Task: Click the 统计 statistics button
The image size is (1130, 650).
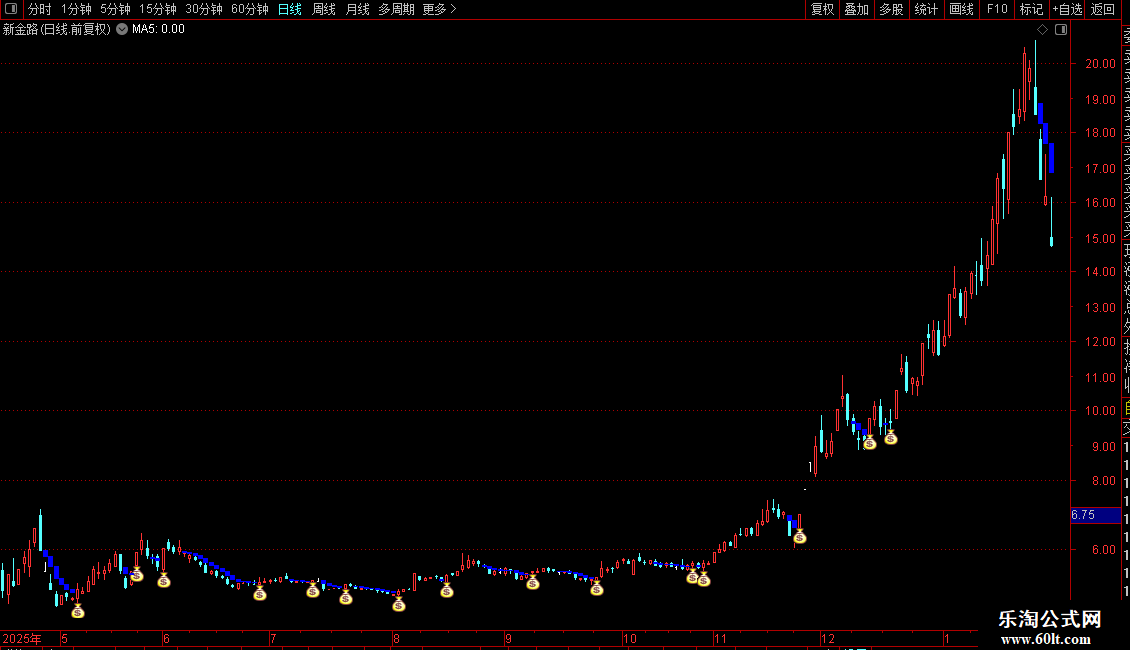Action: click(x=926, y=9)
